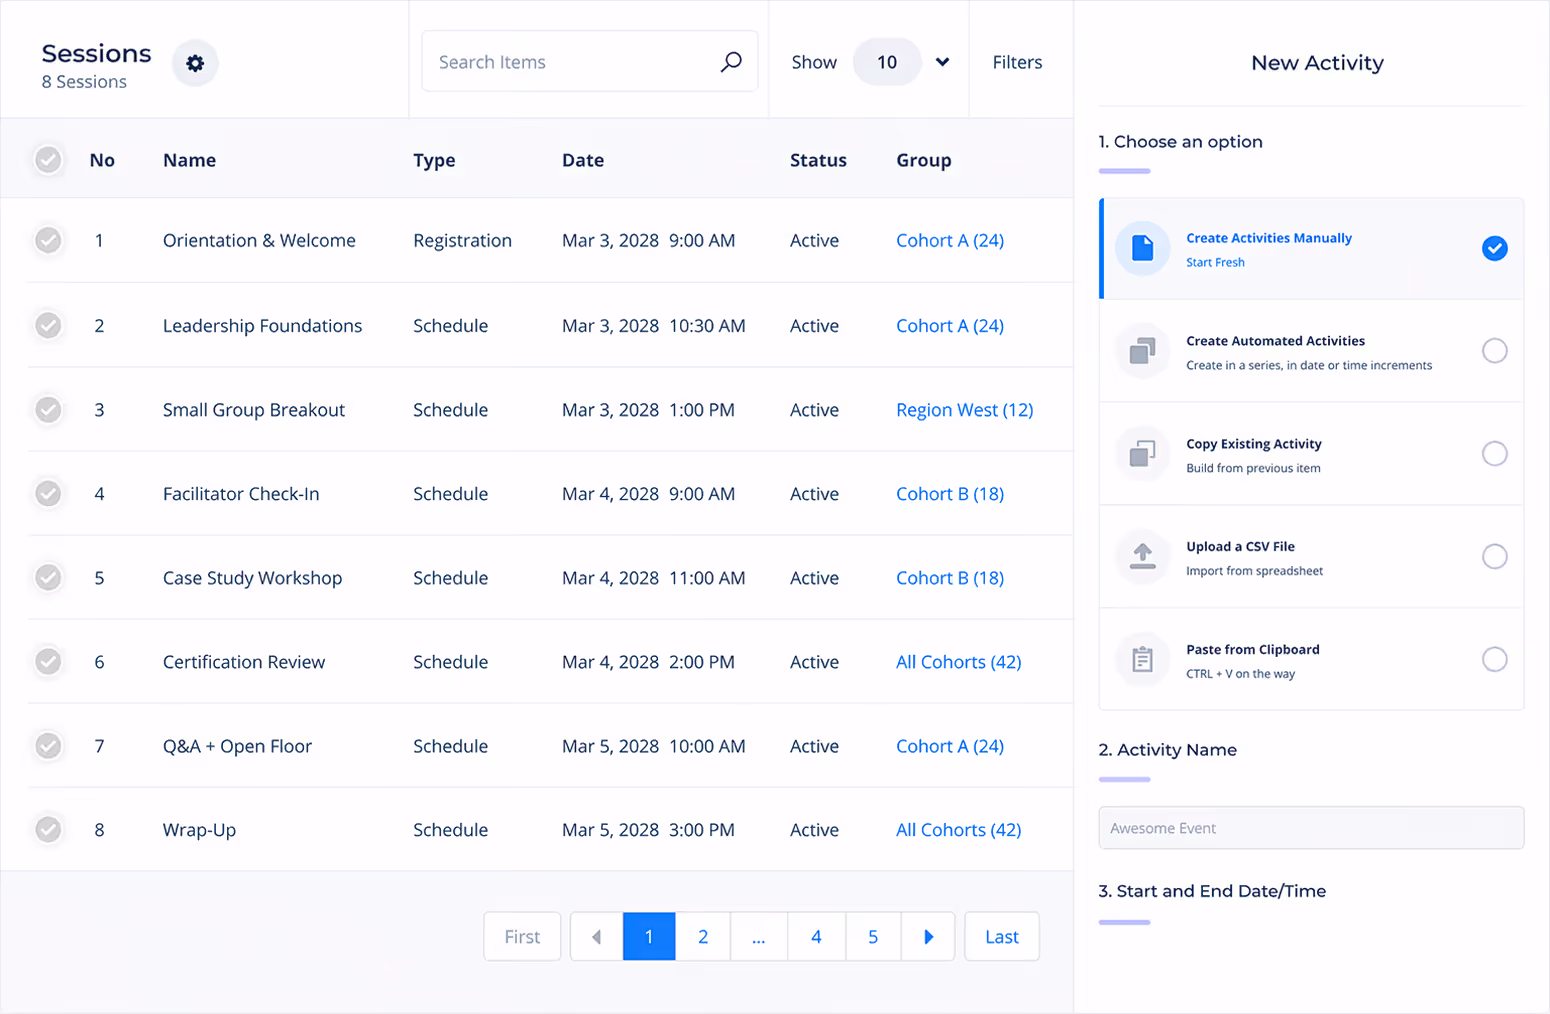Open the ellipsis pagination option

click(x=759, y=936)
